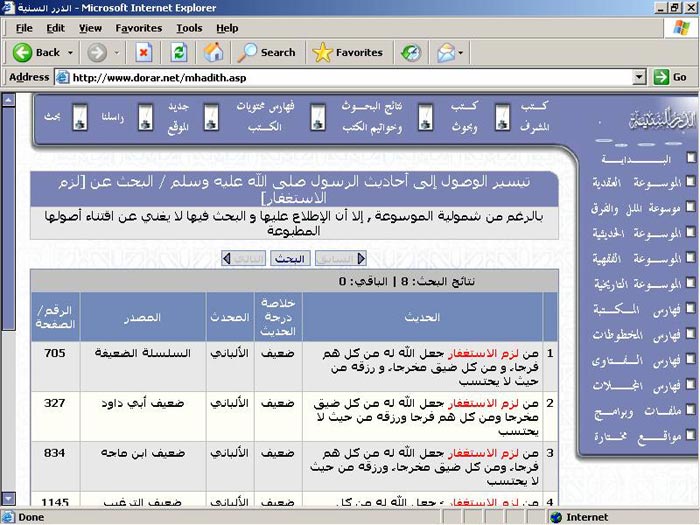The height and width of the screenshot is (525, 700).
Task: Go to the Home page icon
Action: click(213, 52)
